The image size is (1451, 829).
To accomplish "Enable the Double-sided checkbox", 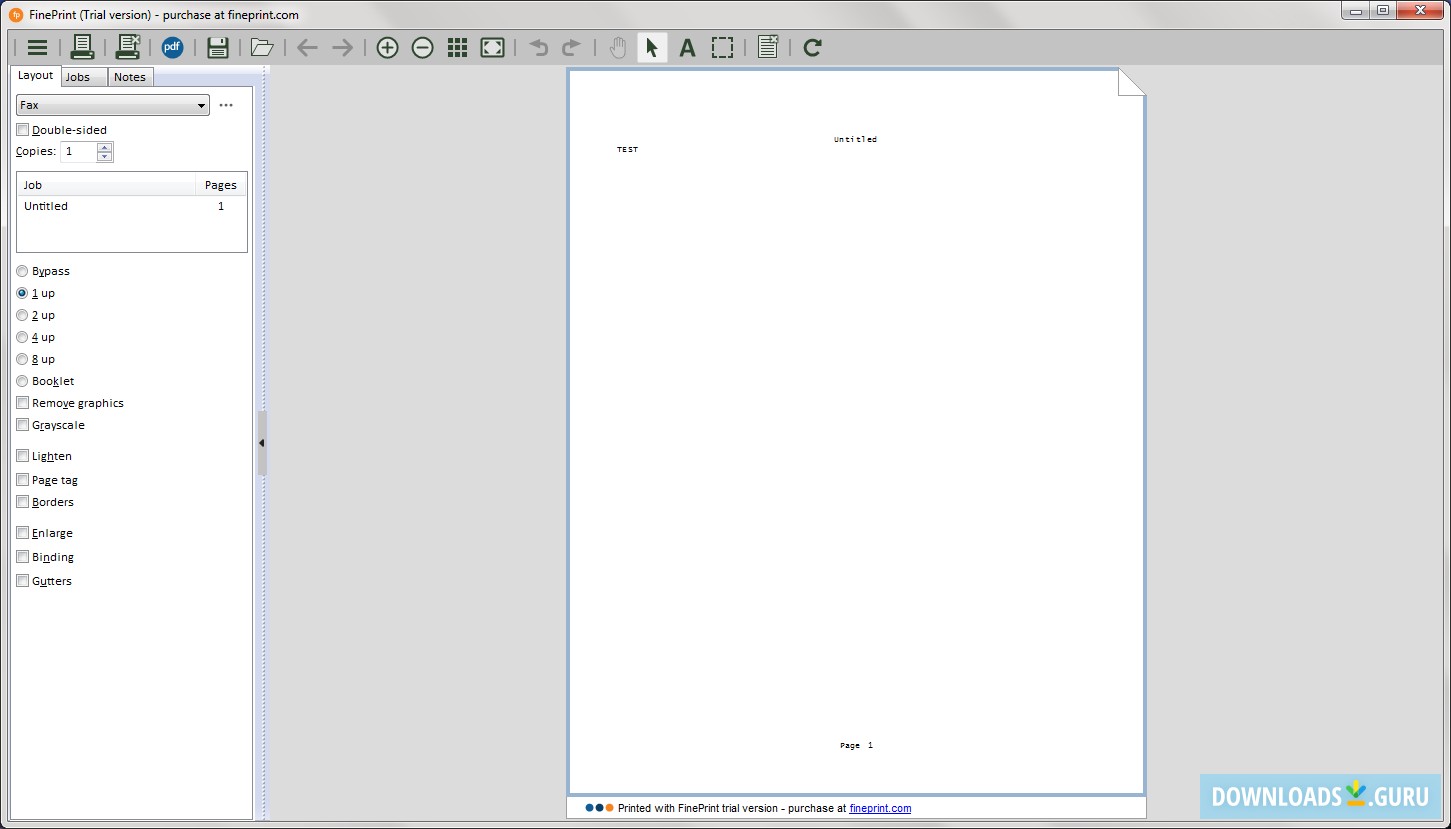I will pyautogui.click(x=23, y=130).
